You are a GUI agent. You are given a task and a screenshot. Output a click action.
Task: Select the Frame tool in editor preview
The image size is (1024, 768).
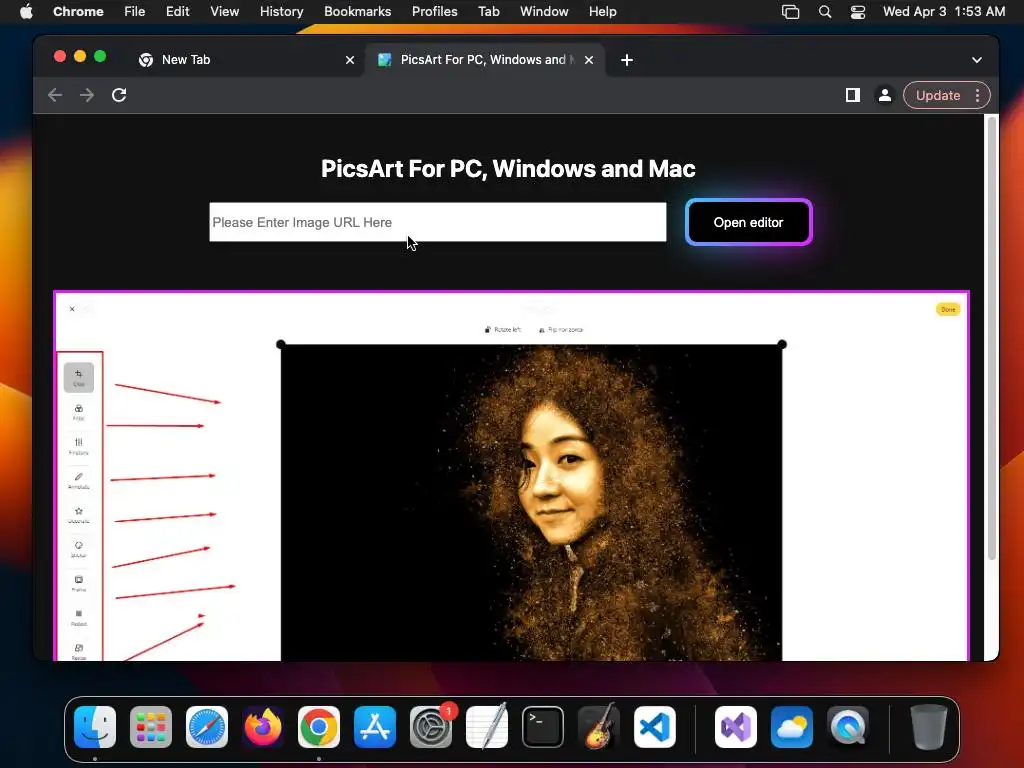pos(78,584)
